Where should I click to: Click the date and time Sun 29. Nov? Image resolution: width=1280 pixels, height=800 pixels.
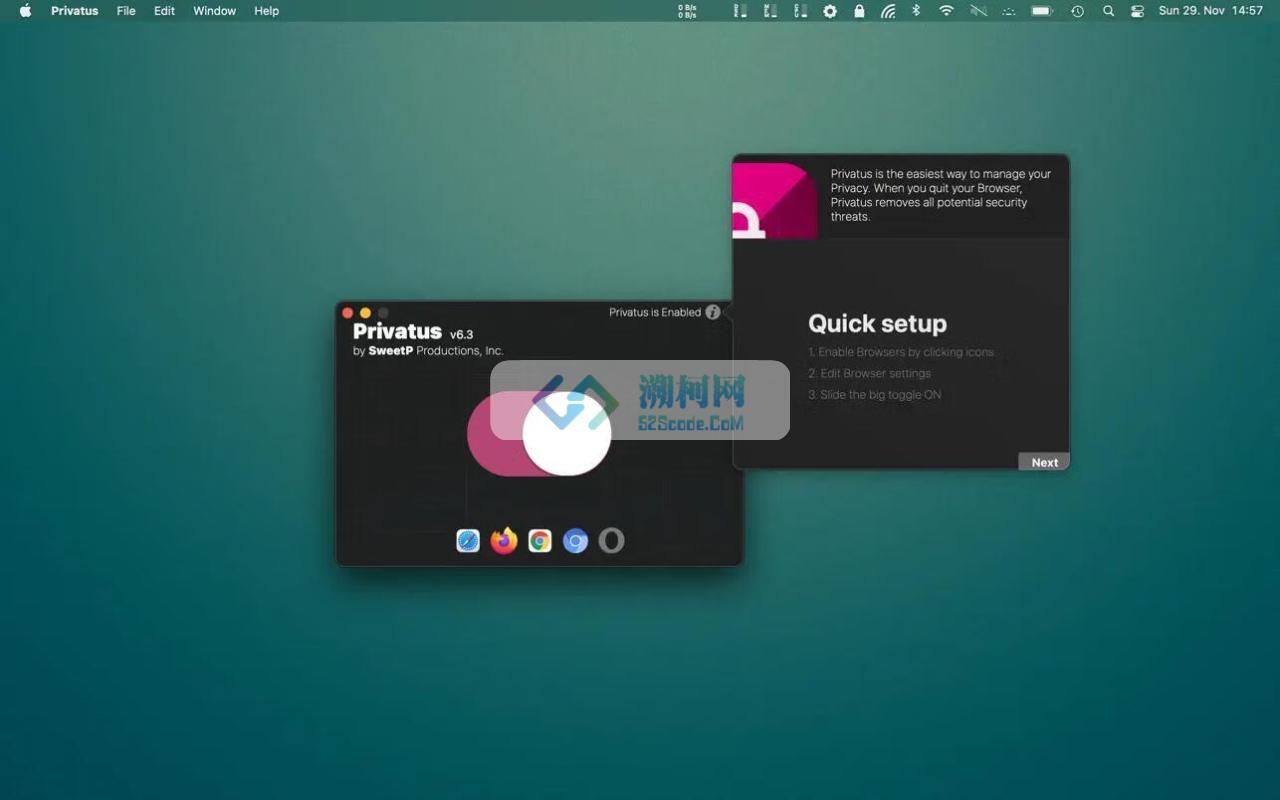pos(1210,11)
